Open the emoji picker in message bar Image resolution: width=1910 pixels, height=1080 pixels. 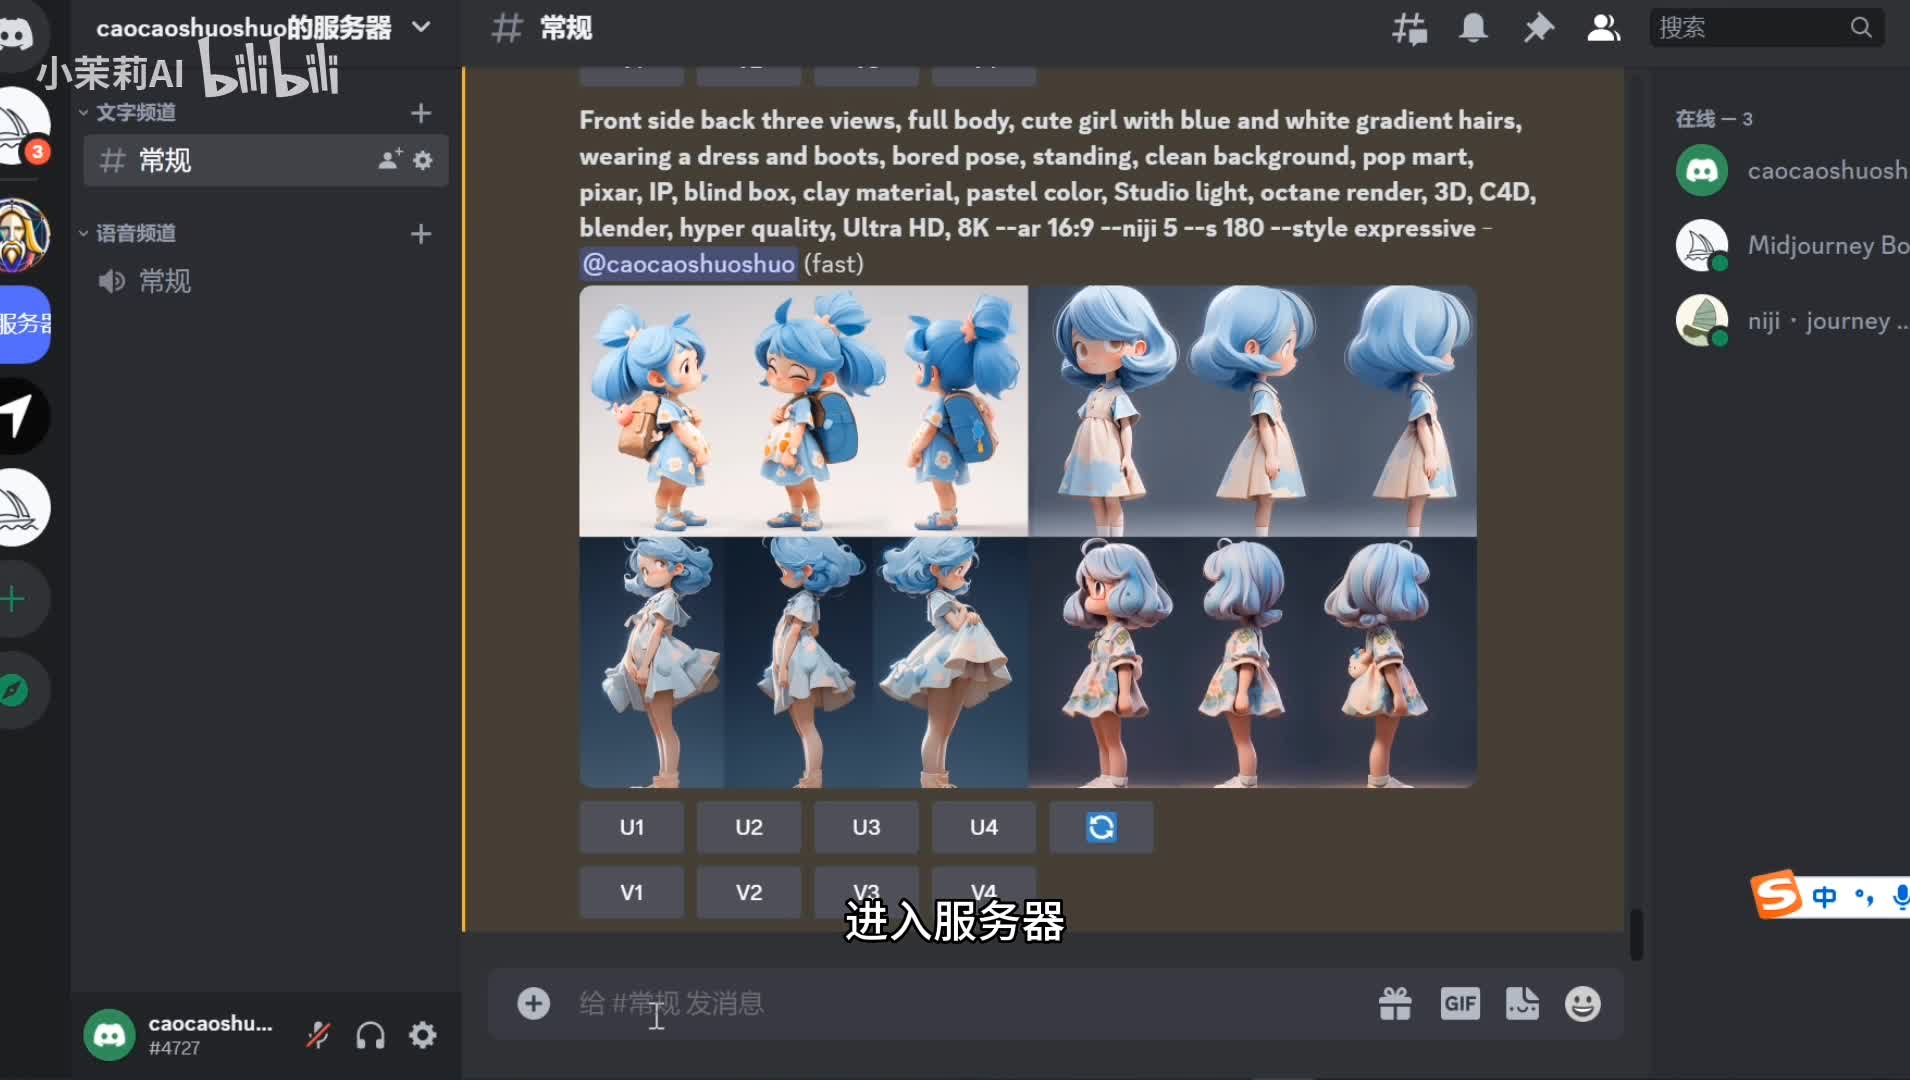(1582, 1004)
